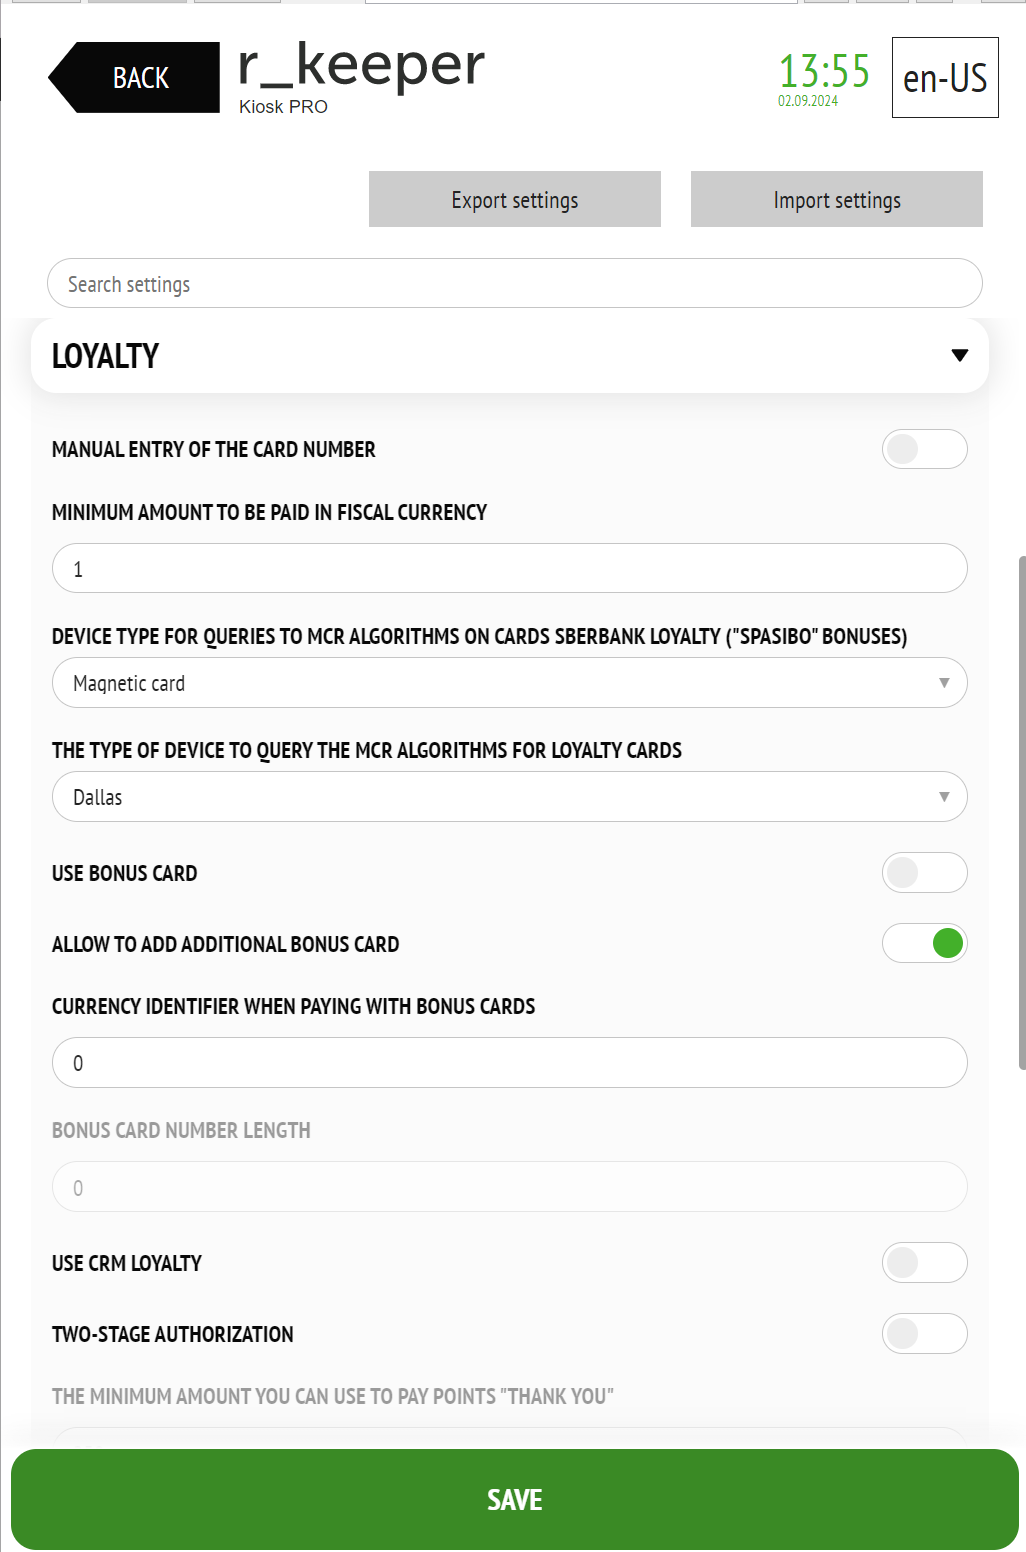Click the Export settings button

click(x=515, y=199)
